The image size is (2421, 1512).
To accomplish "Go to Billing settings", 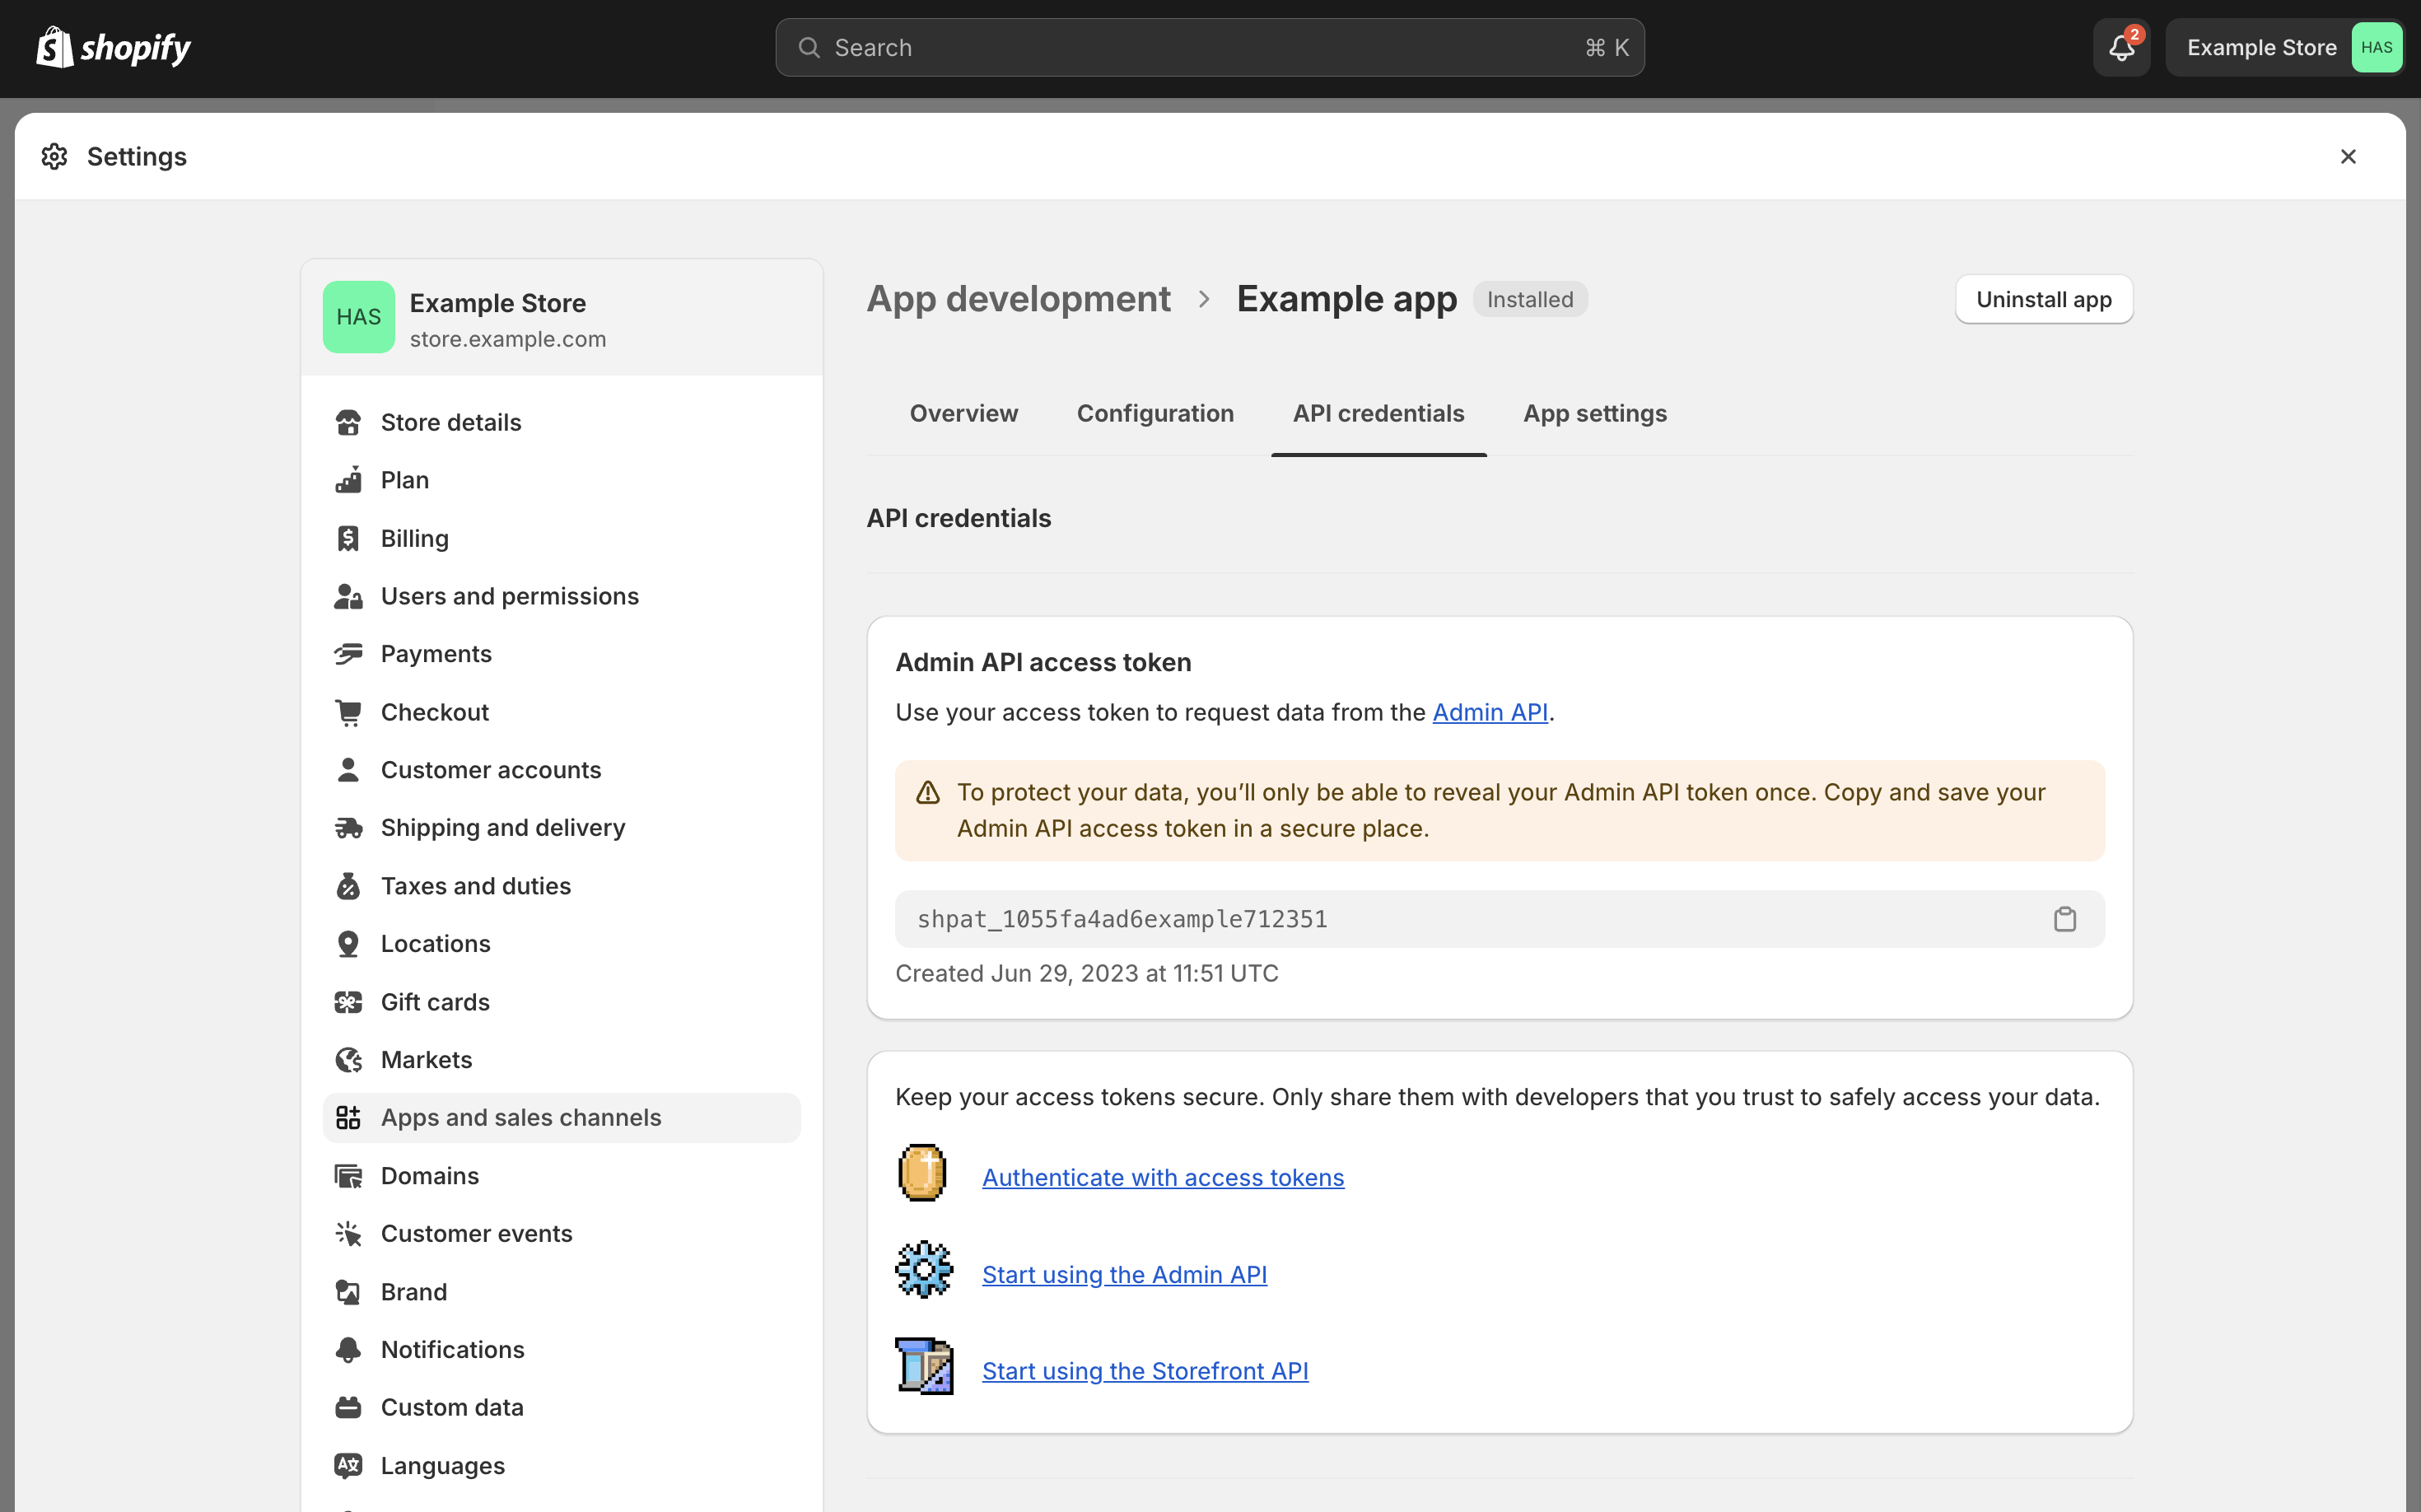I will [561, 538].
